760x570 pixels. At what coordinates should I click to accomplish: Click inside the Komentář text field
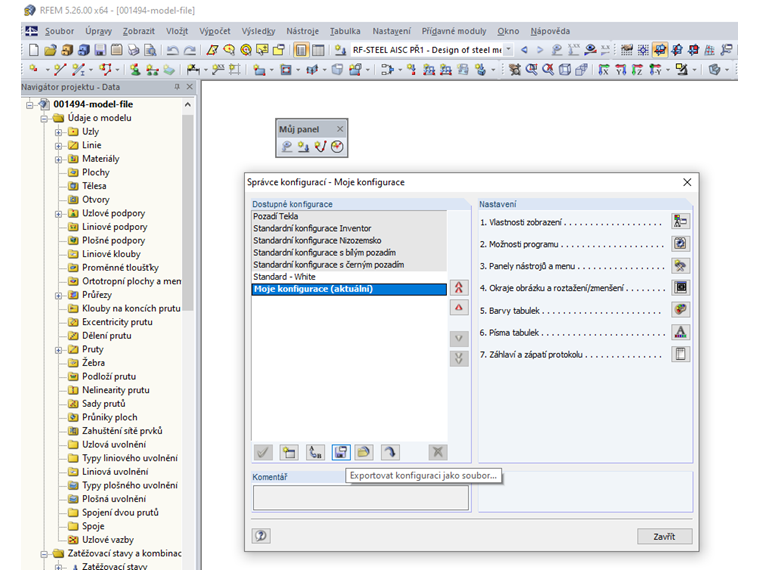[x=361, y=497]
